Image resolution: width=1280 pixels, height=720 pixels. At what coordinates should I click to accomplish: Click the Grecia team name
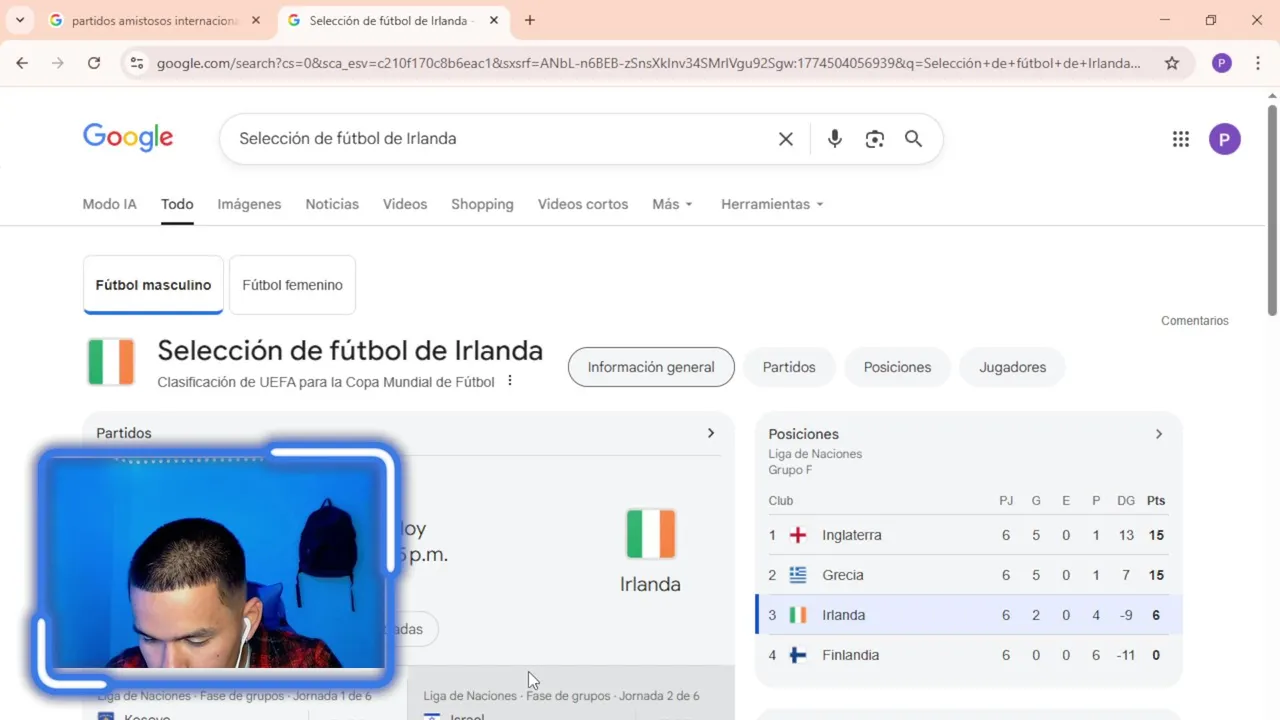tap(843, 575)
